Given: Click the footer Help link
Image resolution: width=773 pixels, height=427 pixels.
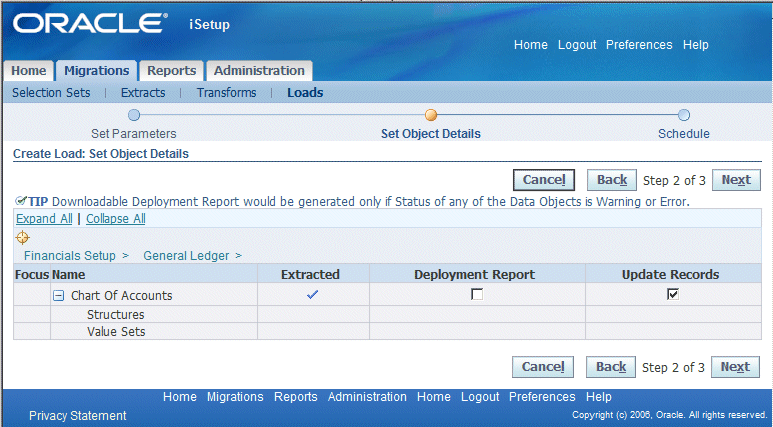Looking at the screenshot, I should click(x=598, y=397).
